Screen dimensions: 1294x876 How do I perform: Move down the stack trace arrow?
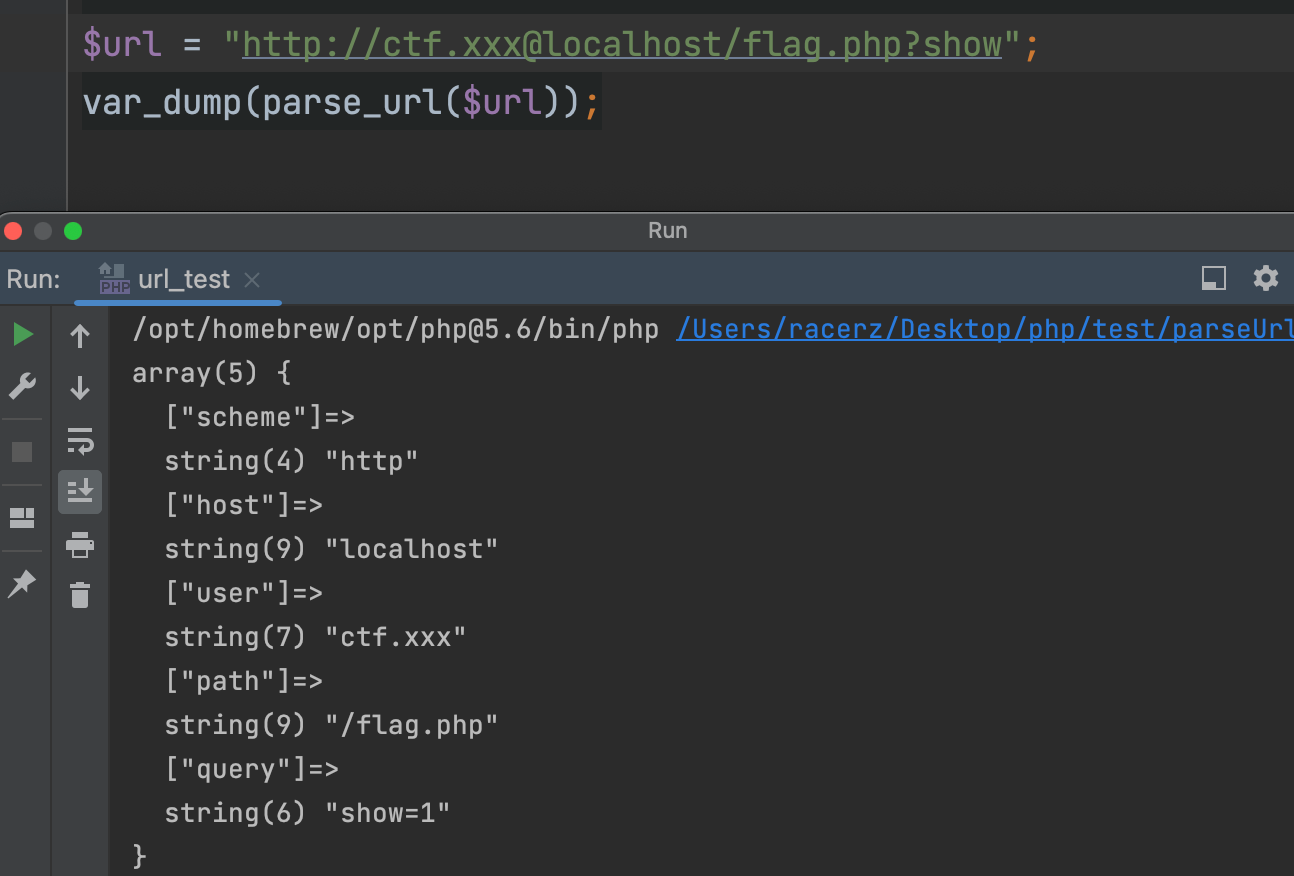tap(80, 388)
